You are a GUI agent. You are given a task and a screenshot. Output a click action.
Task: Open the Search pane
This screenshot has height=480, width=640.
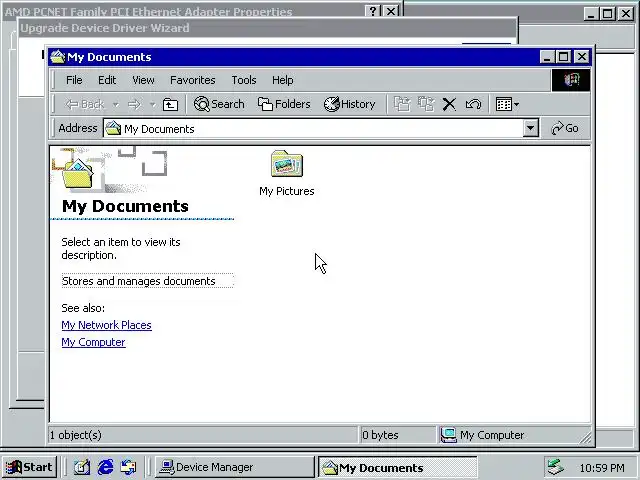click(x=219, y=104)
